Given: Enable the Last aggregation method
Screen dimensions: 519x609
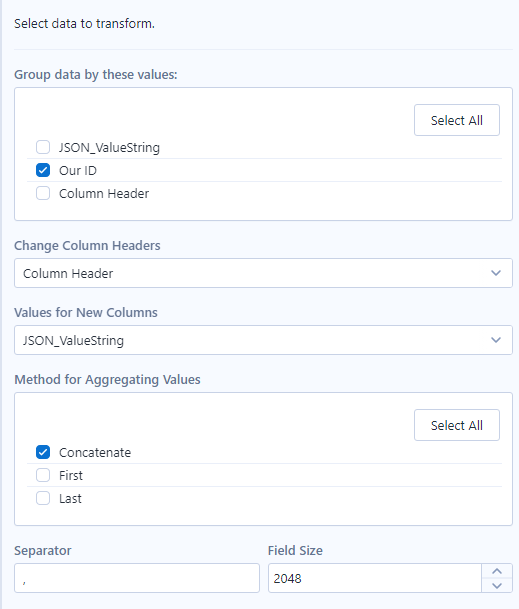Looking at the screenshot, I should click(43, 498).
